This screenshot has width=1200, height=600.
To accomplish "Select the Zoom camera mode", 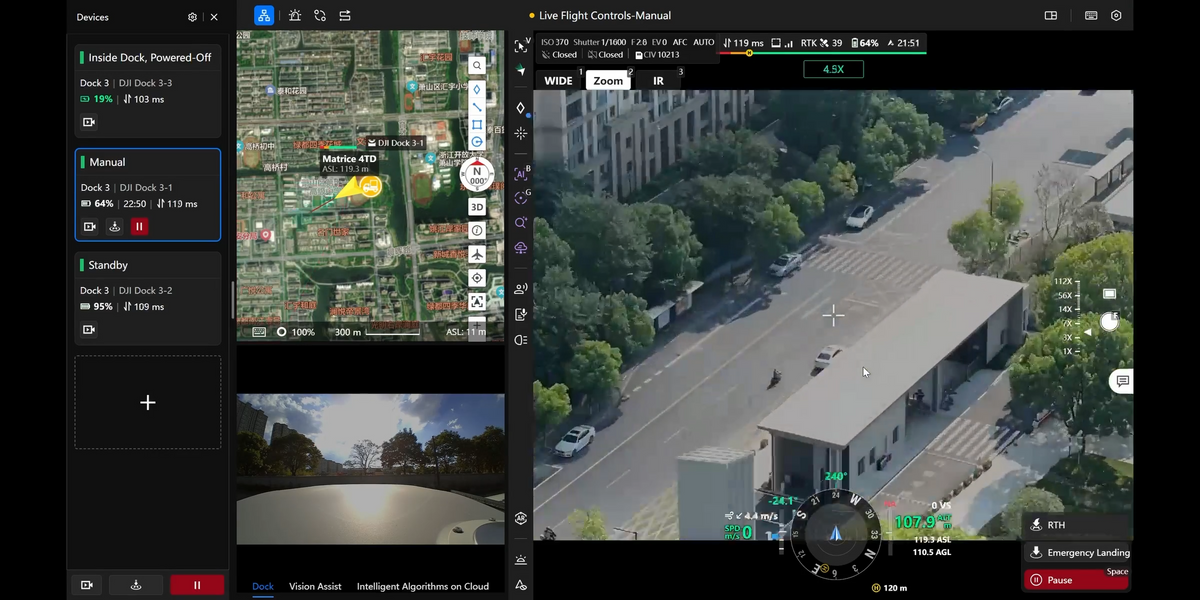I will click(x=608, y=81).
